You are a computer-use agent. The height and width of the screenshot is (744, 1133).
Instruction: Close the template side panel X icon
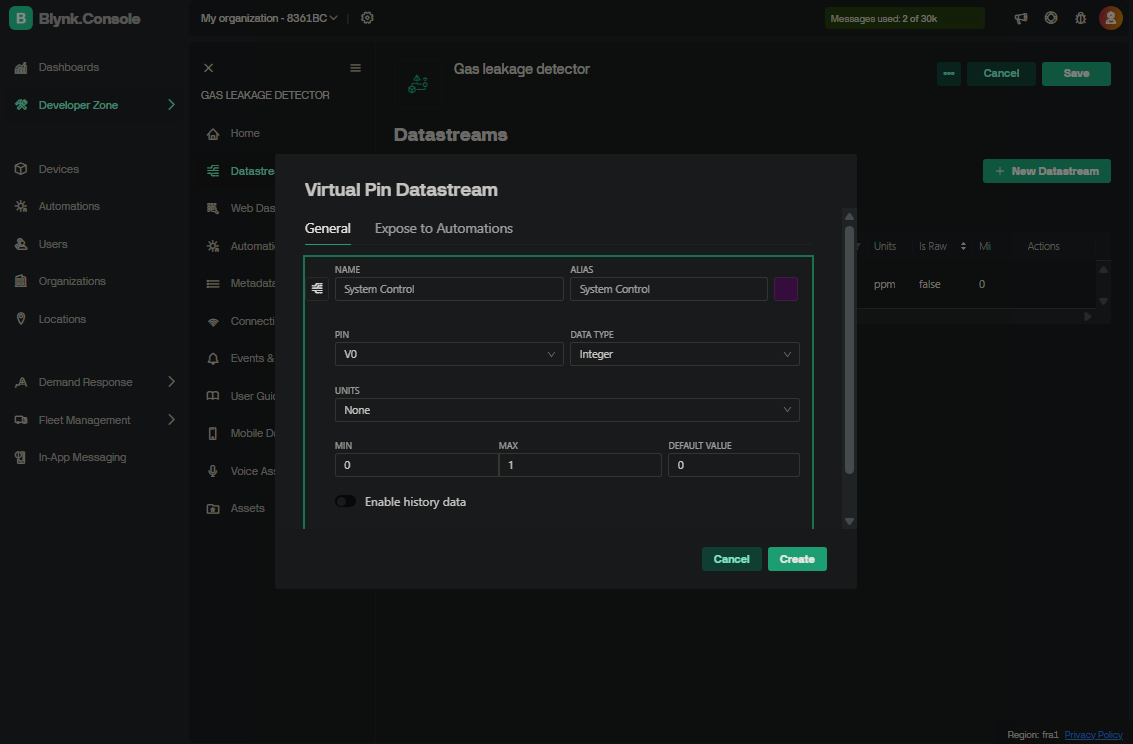(x=208, y=68)
